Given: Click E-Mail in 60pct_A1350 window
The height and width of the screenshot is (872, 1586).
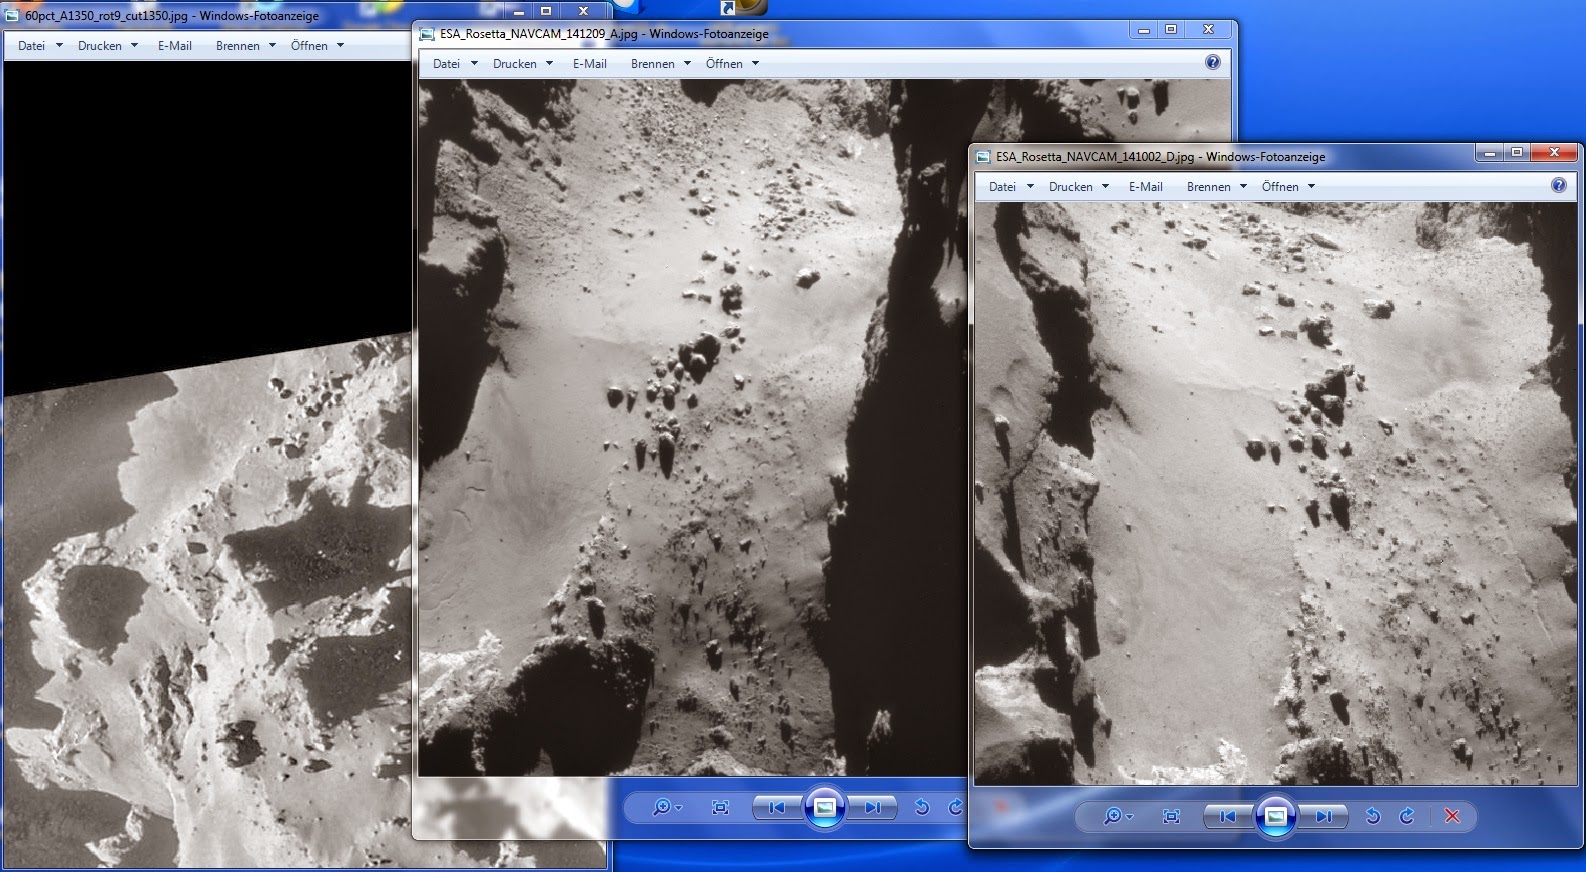Looking at the screenshot, I should point(174,45).
